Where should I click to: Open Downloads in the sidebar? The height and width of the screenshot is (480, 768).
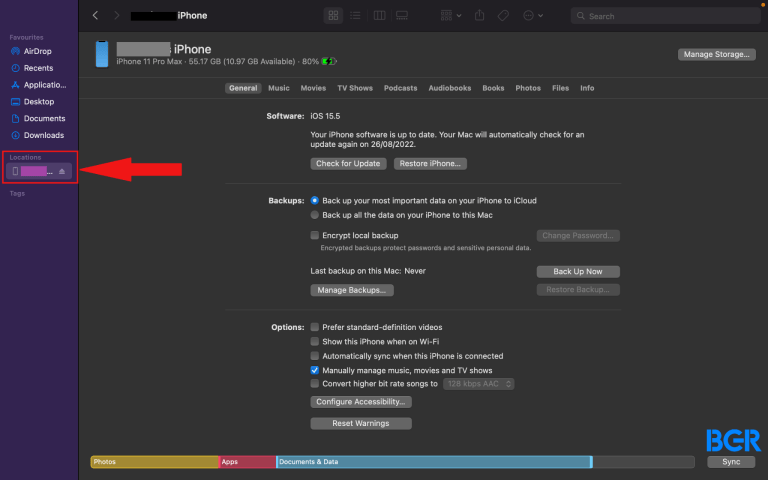tap(38, 135)
